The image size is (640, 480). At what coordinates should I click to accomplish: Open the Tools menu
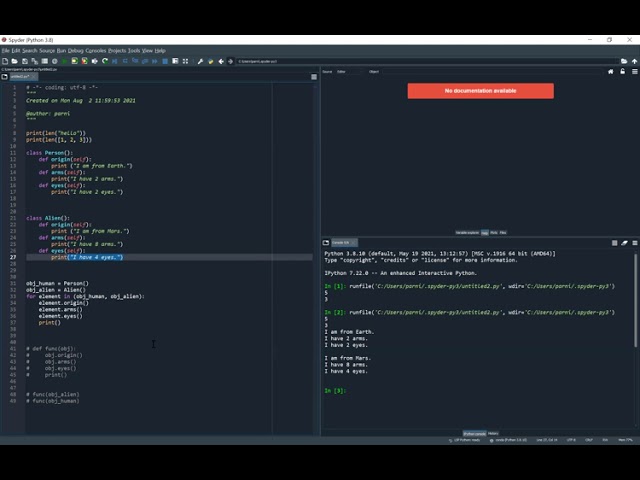pos(134,51)
